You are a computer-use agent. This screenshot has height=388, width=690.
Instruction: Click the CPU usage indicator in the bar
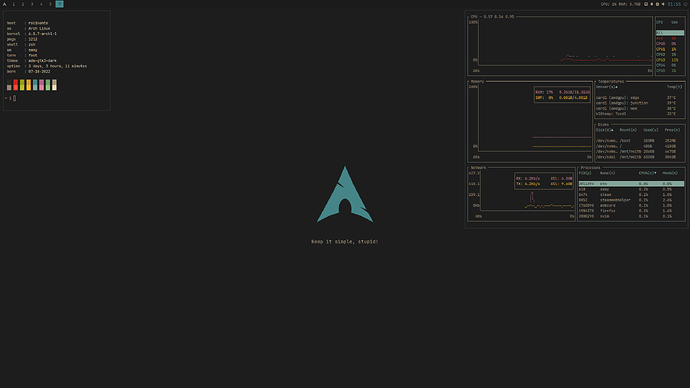(x=609, y=4)
